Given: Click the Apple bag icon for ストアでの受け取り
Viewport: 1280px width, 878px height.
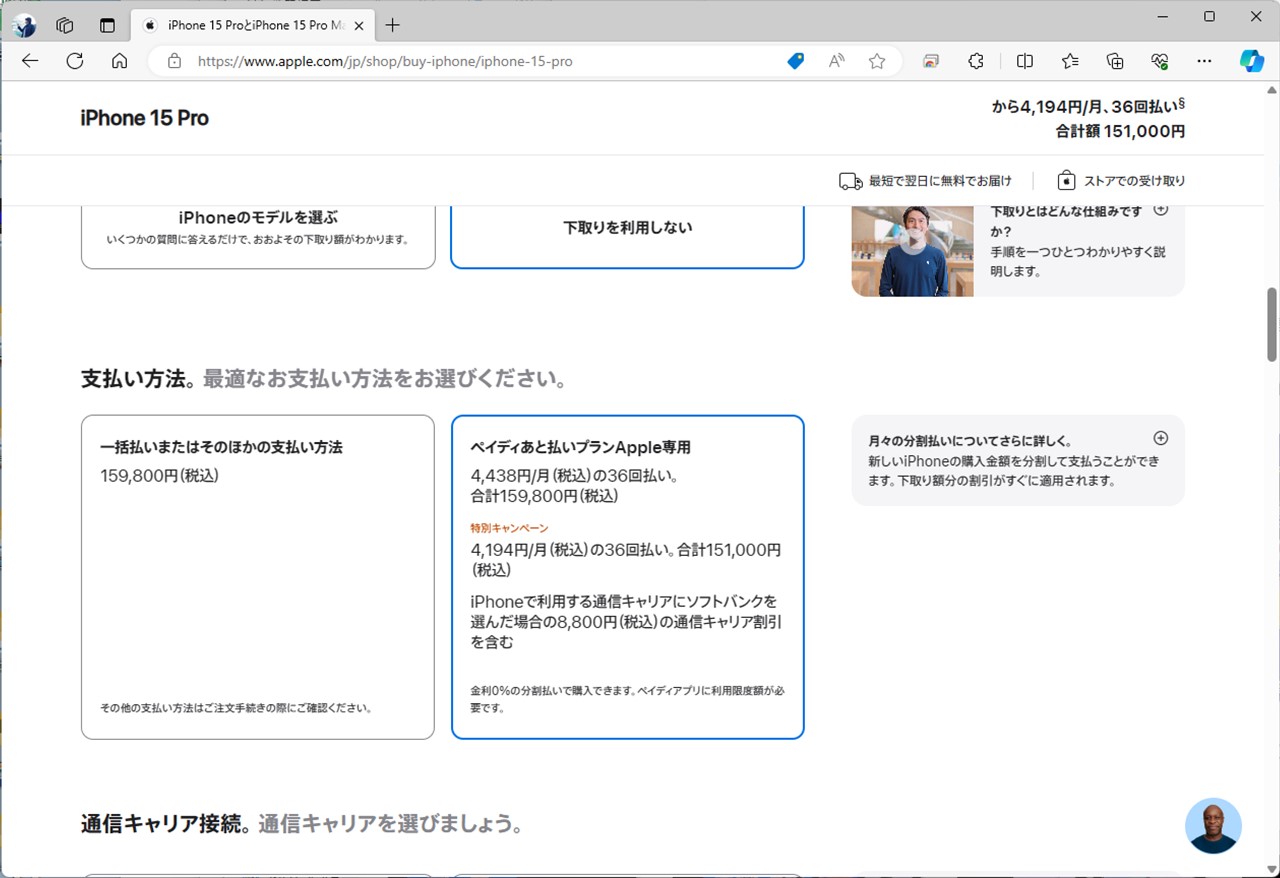Looking at the screenshot, I should click(x=1068, y=181).
